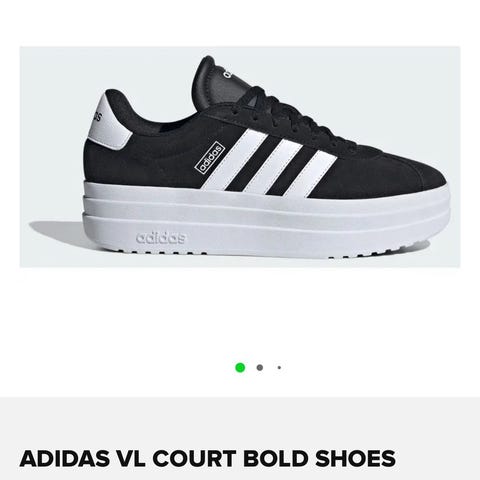Viewport: 480px width, 480px height.
Task: Click the white heel tab on the sneaker
Action: (x=108, y=120)
